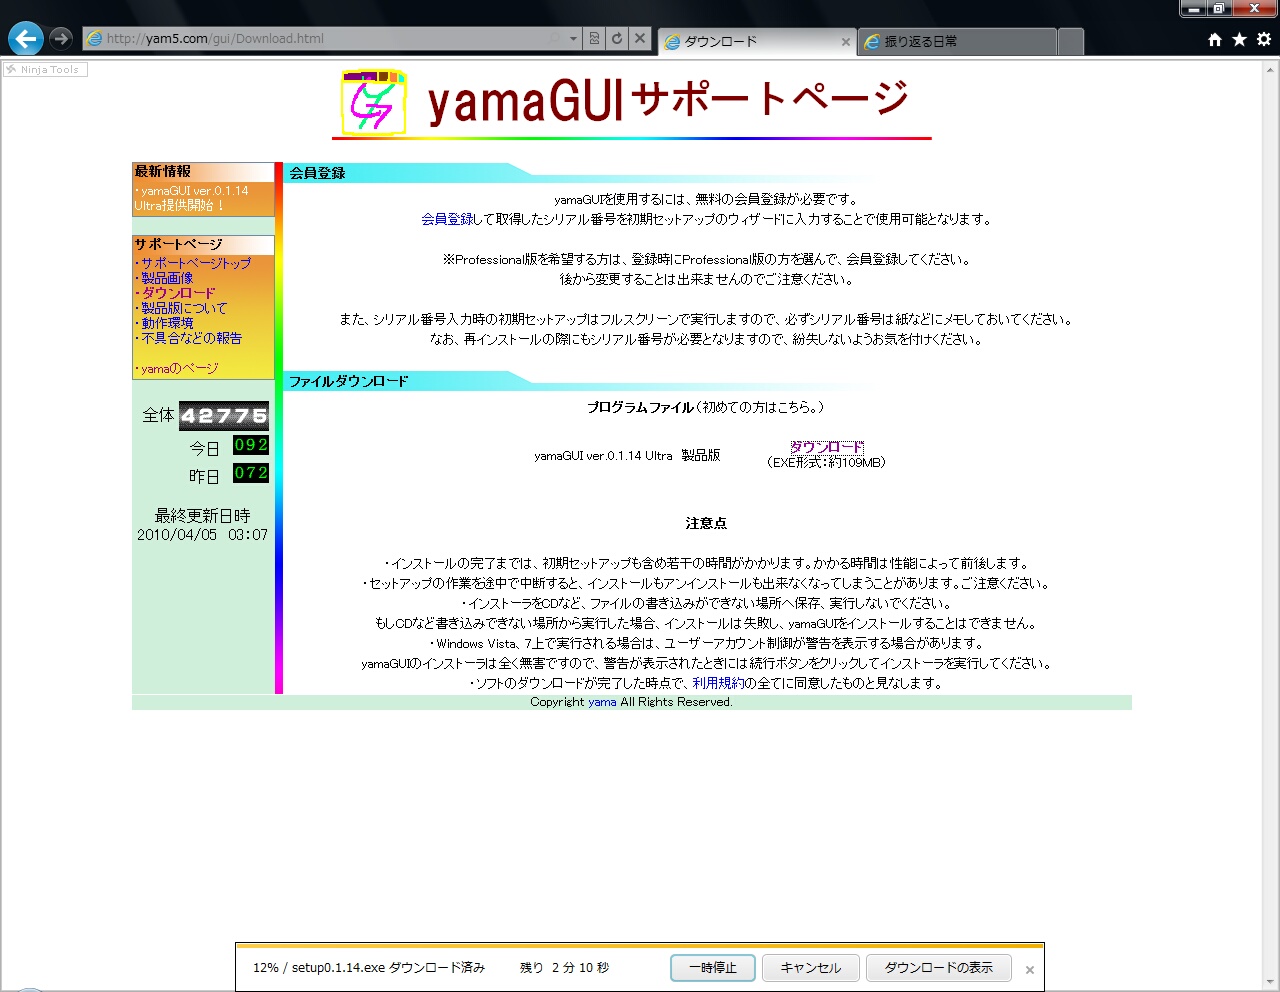Image resolution: width=1280 pixels, height=992 pixels.
Task: Open the 不具合などの報告 sidebar link
Action: [191, 338]
